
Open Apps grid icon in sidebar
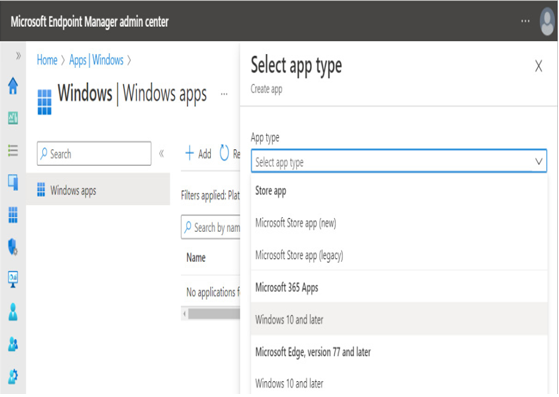(13, 215)
